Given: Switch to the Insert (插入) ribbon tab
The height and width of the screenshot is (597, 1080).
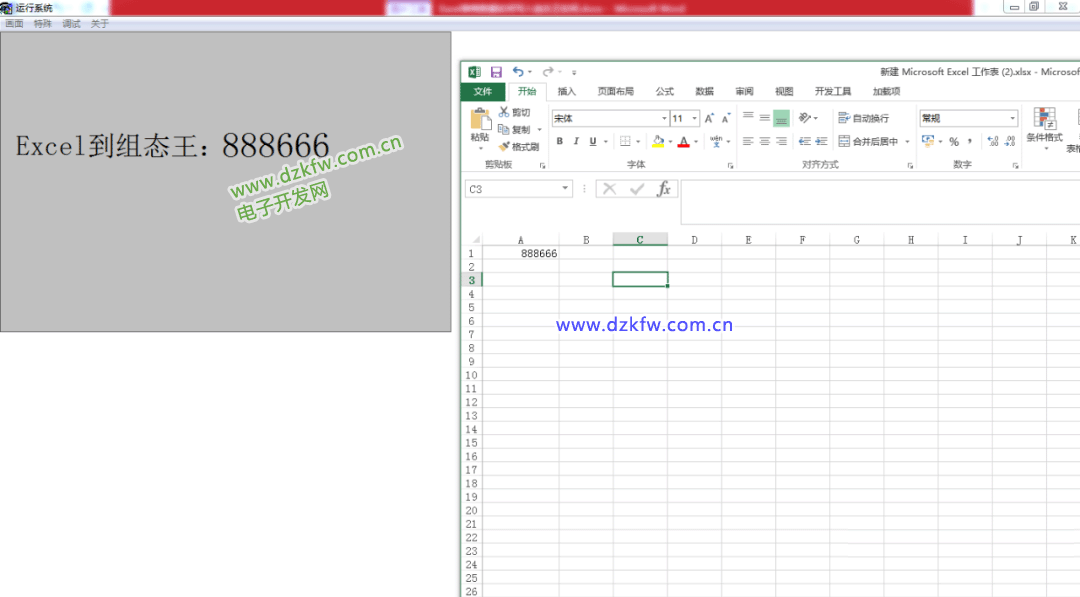Looking at the screenshot, I should pos(567,92).
